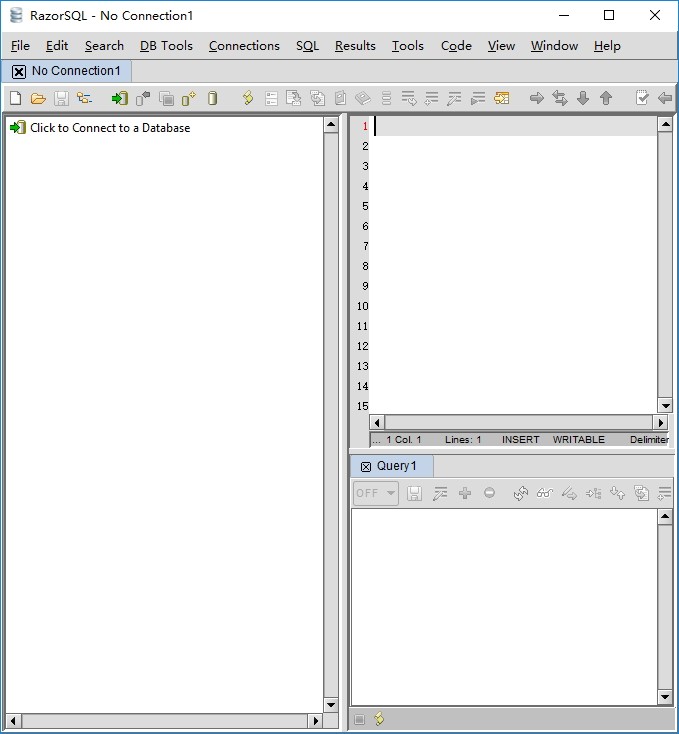This screenshot has height=734, width=679.
Task: Click the navigator panel scroll-down arrow
Action: [x=331, y=705]
